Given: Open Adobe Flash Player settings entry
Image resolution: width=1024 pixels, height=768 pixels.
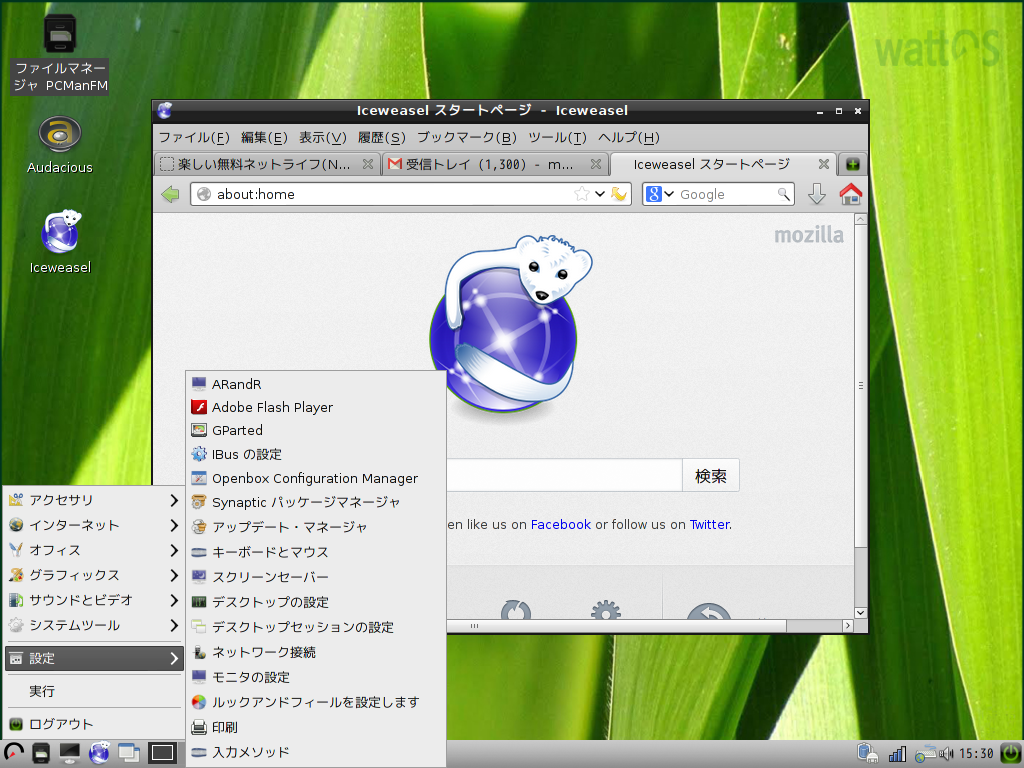Looking at the screenshot, I should [316, 408].
